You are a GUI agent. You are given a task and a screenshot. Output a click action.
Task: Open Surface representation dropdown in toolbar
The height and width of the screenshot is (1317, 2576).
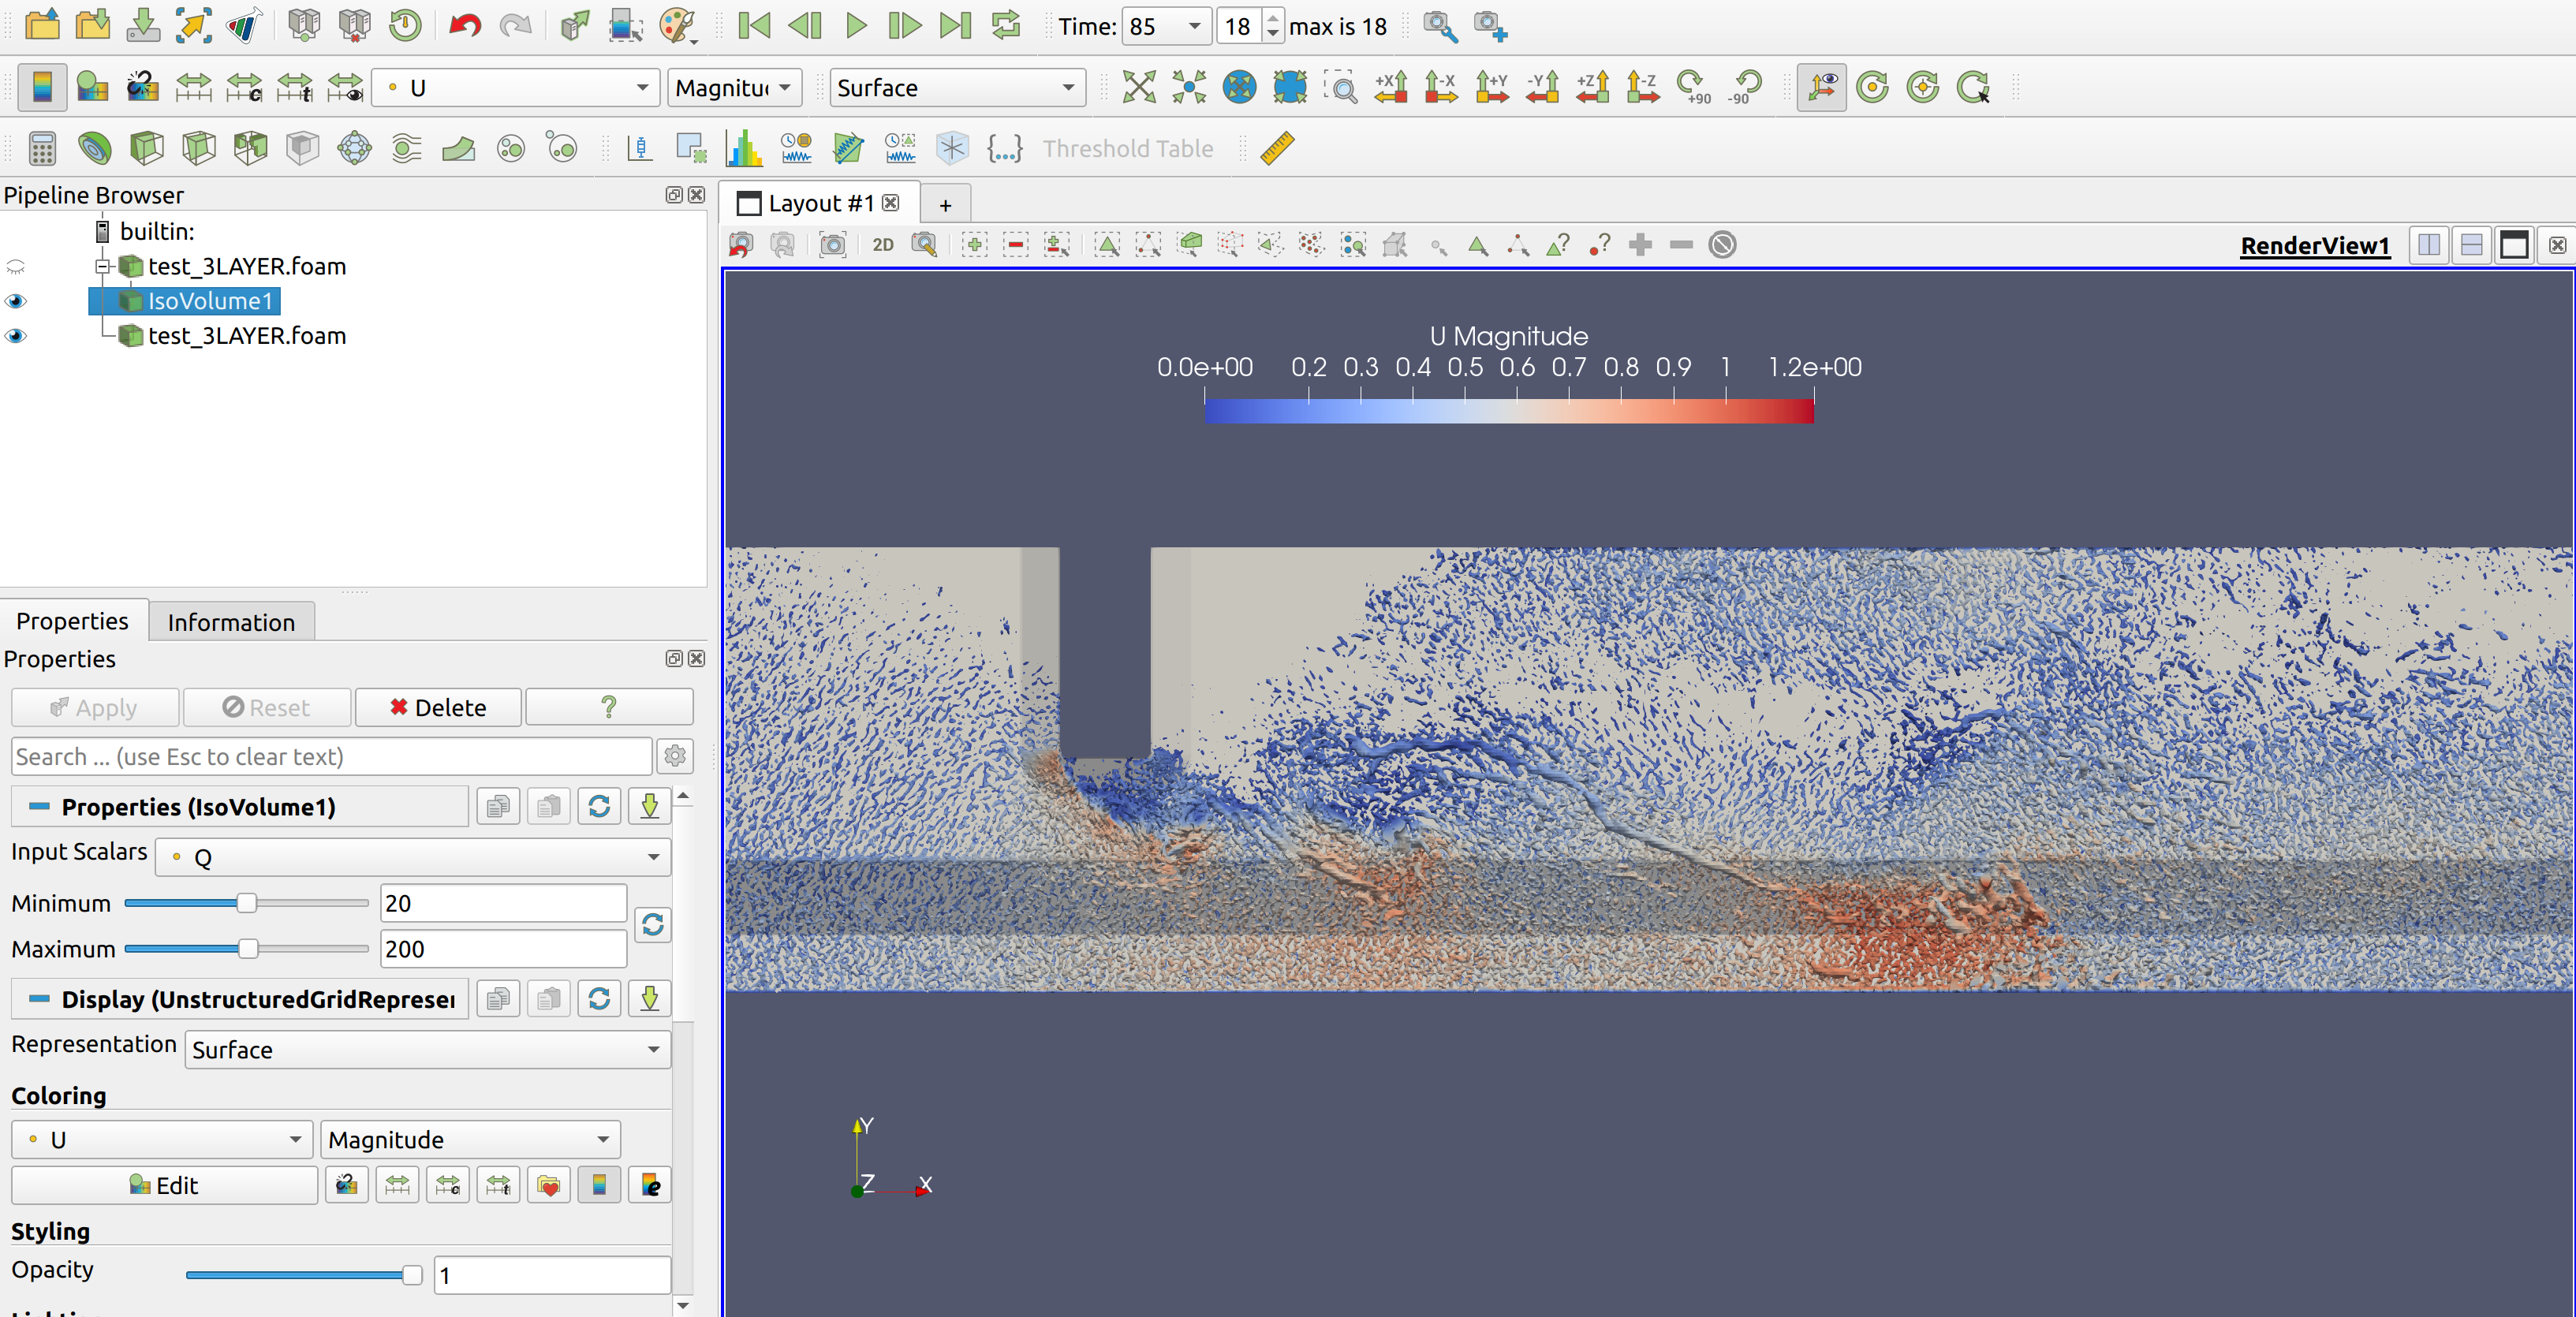pos(958,88)
